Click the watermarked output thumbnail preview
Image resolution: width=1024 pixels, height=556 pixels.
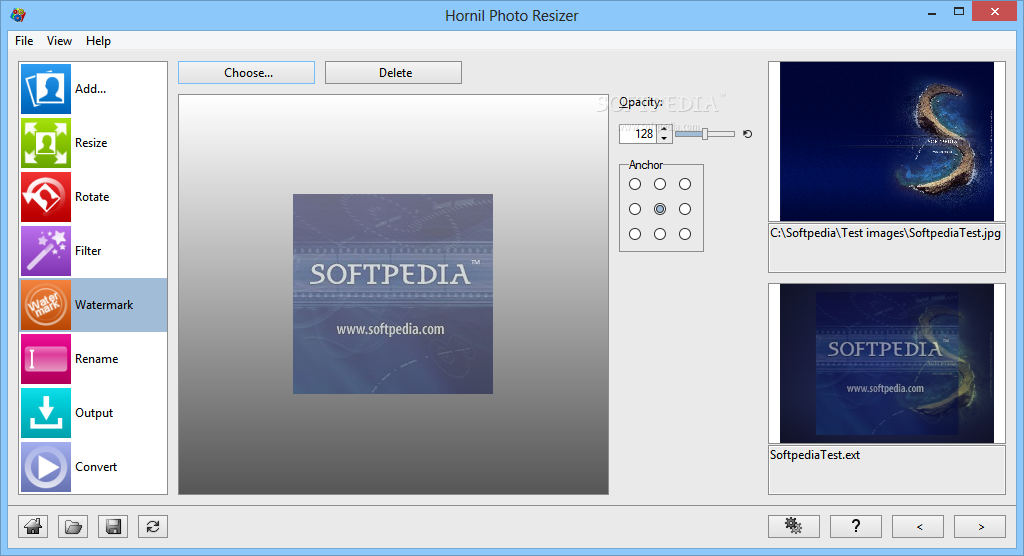click(x=887, y=363)
